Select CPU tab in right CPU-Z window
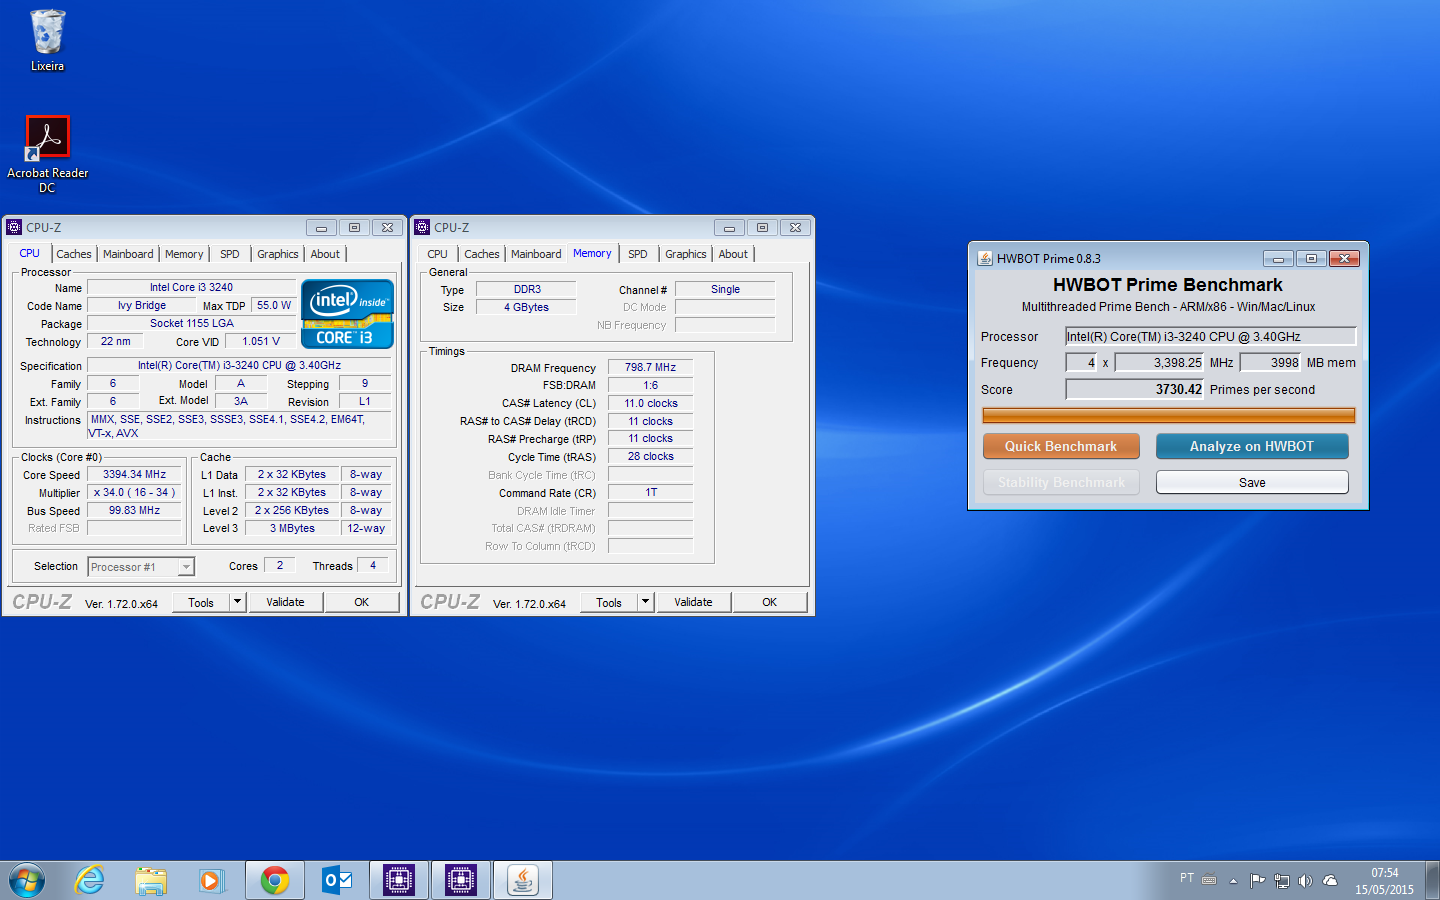 (x=438, y=254)
